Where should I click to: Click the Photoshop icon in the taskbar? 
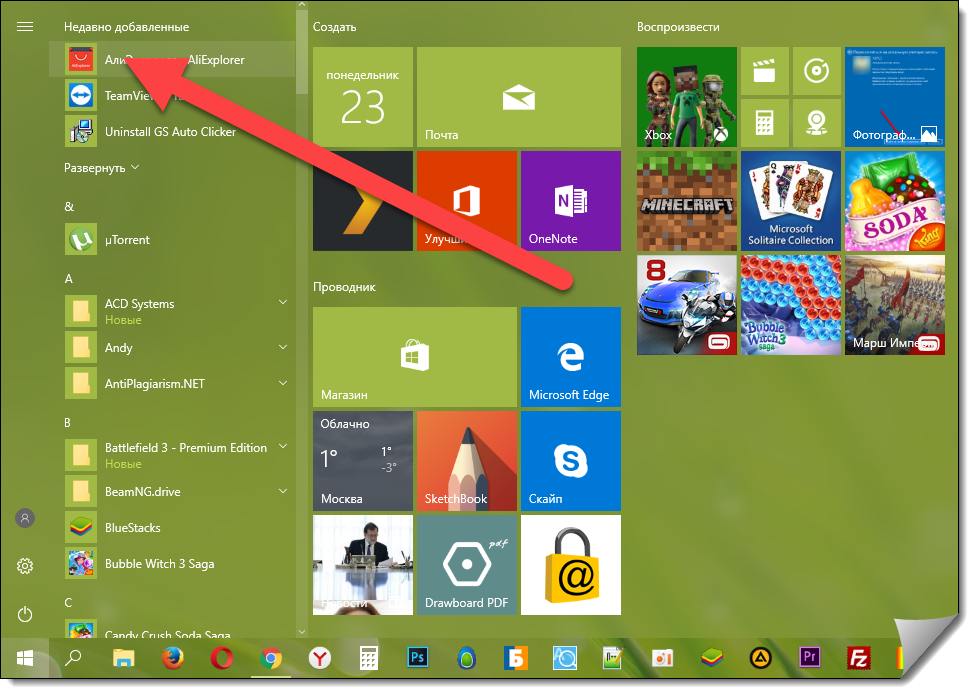click(418, 658)
